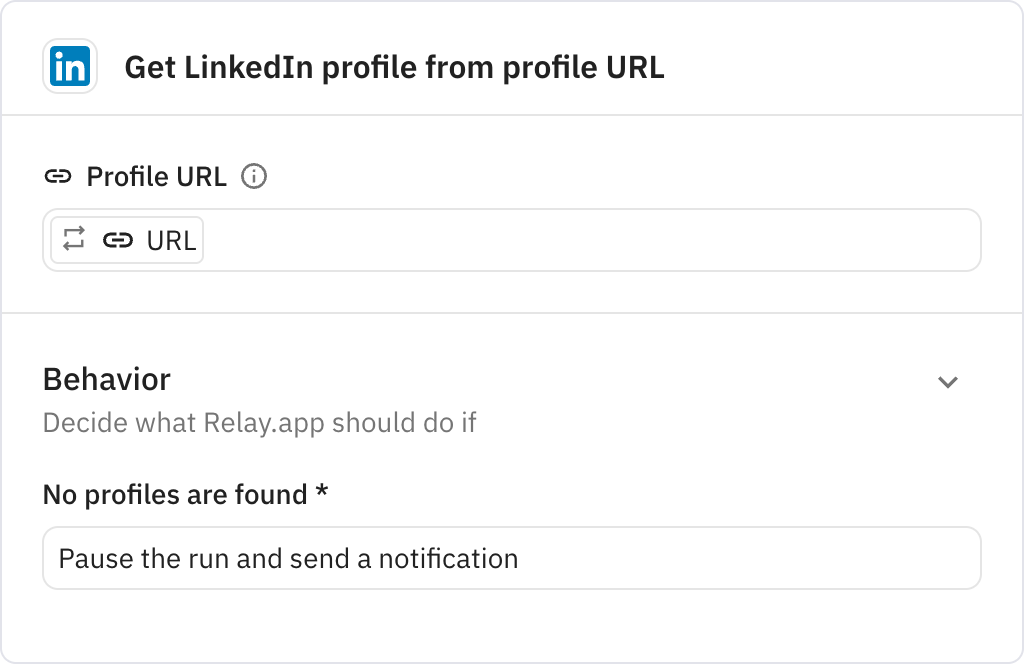Click the 'No profiles are found' field label
This screenshot has height=664, width=1024.
pyautogui.click(x=186, y=494)
